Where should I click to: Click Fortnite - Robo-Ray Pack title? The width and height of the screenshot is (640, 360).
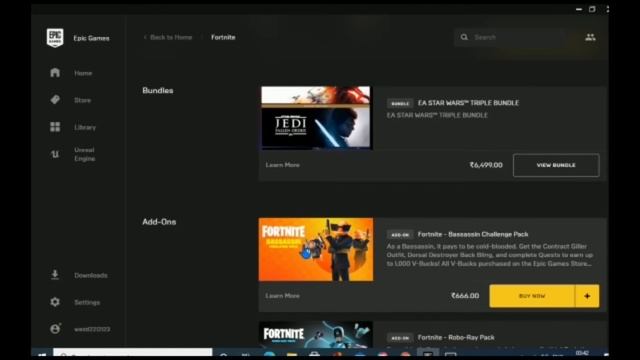[x=456, y=338]
